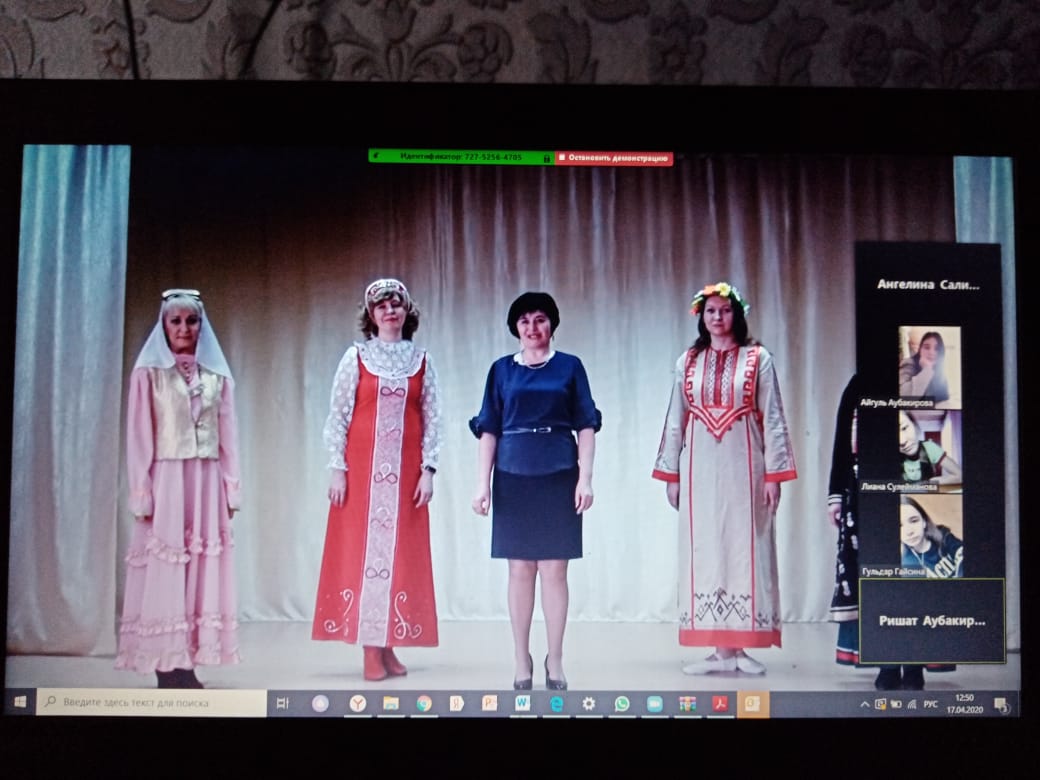Select the Гульдар Гайсина video thumbnail

point(930,535)
